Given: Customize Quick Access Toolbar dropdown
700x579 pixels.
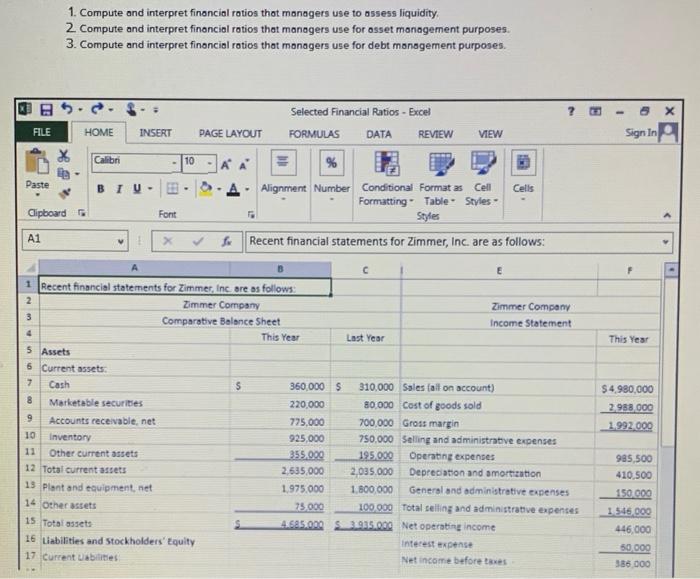Looking at the screenshot, I should [155, 109].
